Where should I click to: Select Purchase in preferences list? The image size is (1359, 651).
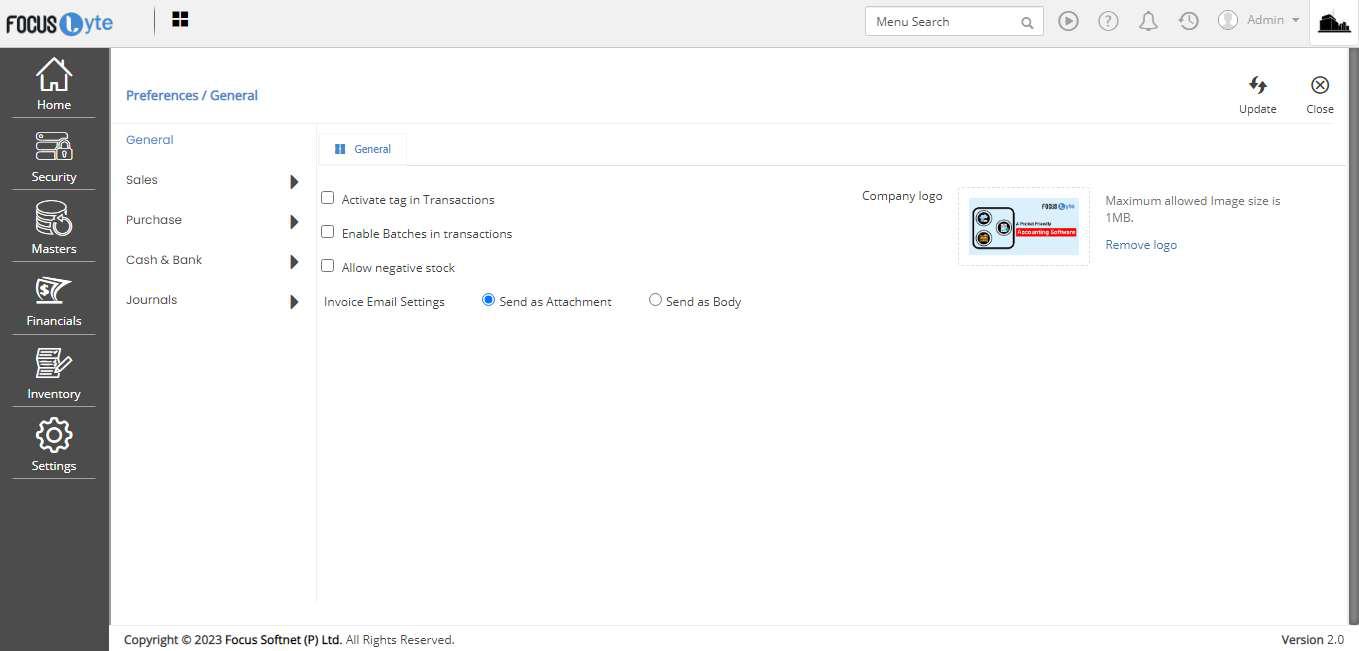(154, 220)
